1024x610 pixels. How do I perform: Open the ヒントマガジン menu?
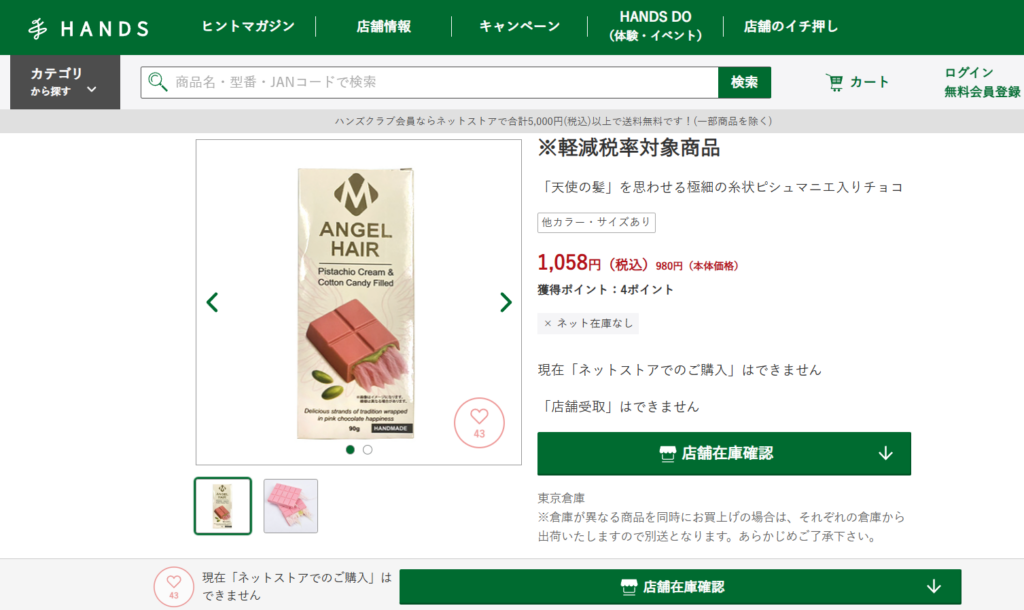click(248, 26)
